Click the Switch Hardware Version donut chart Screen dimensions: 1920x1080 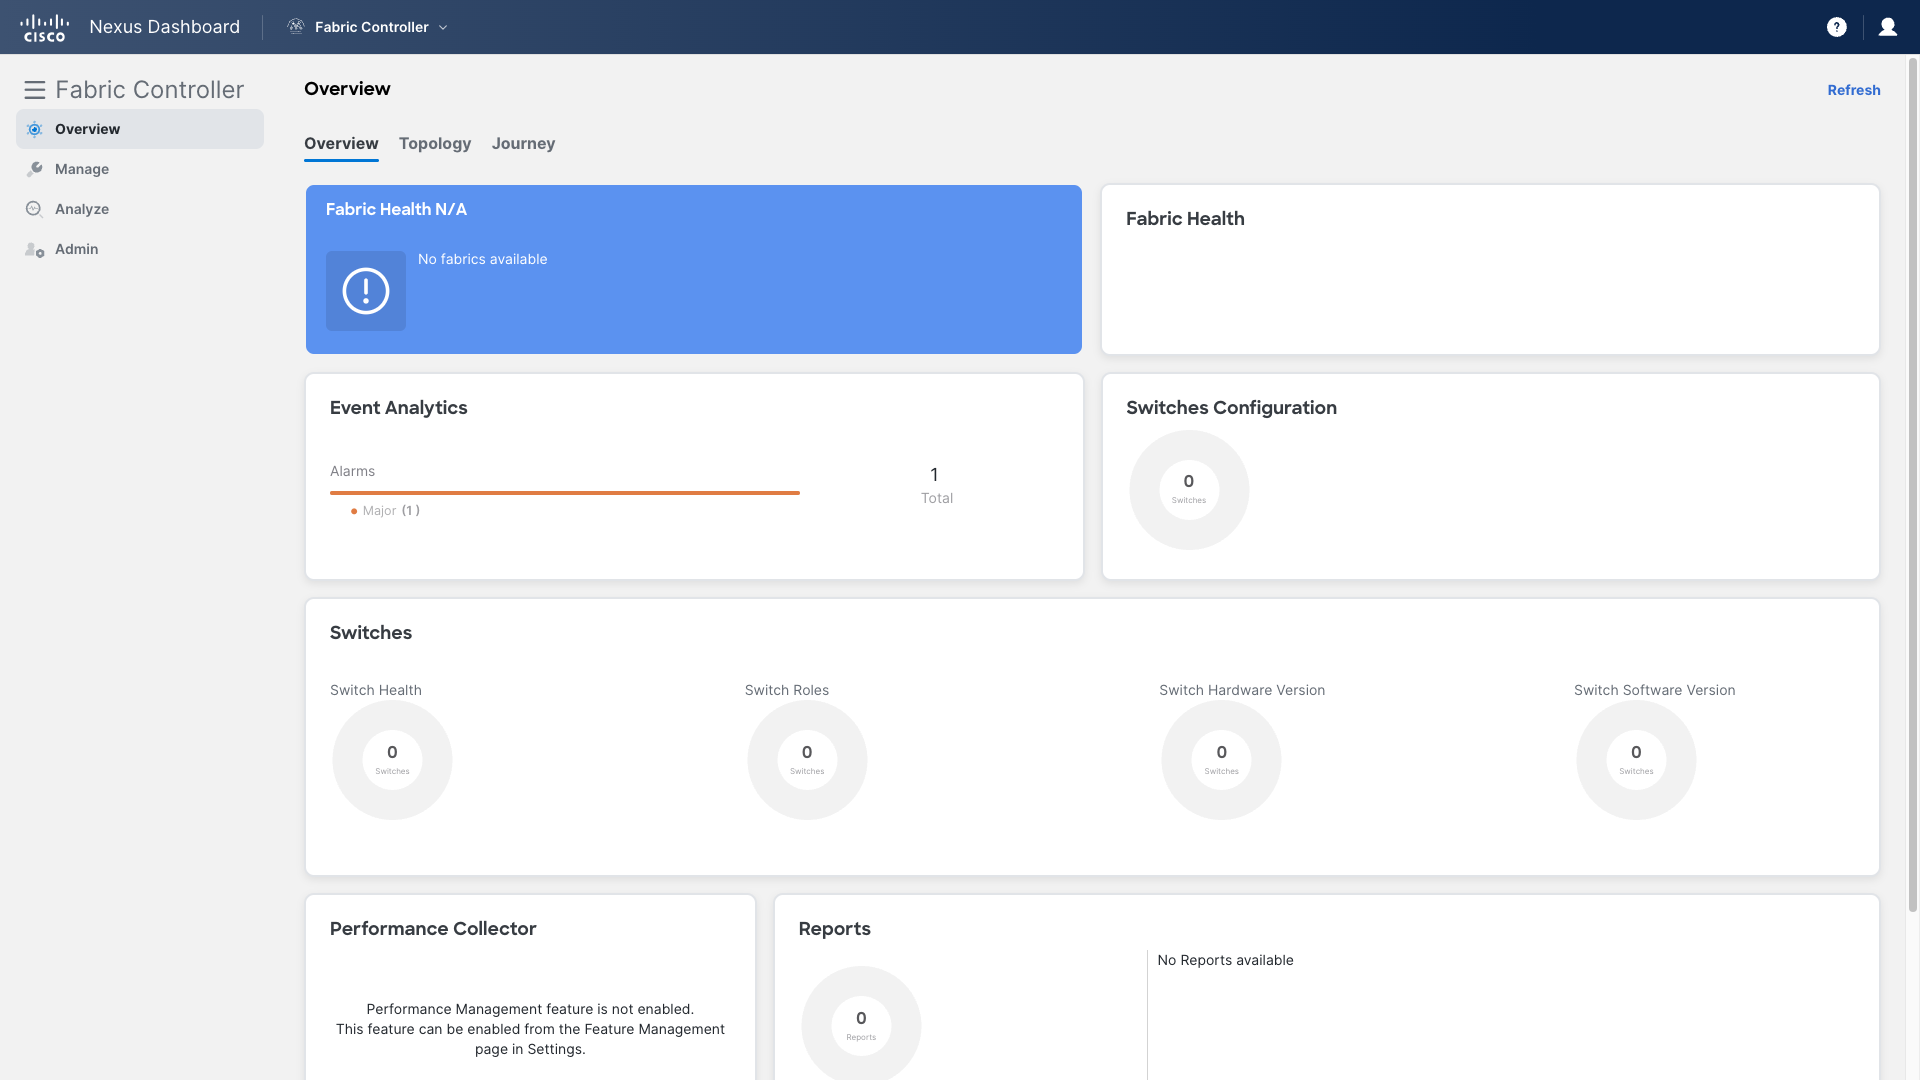(1221, 760)
